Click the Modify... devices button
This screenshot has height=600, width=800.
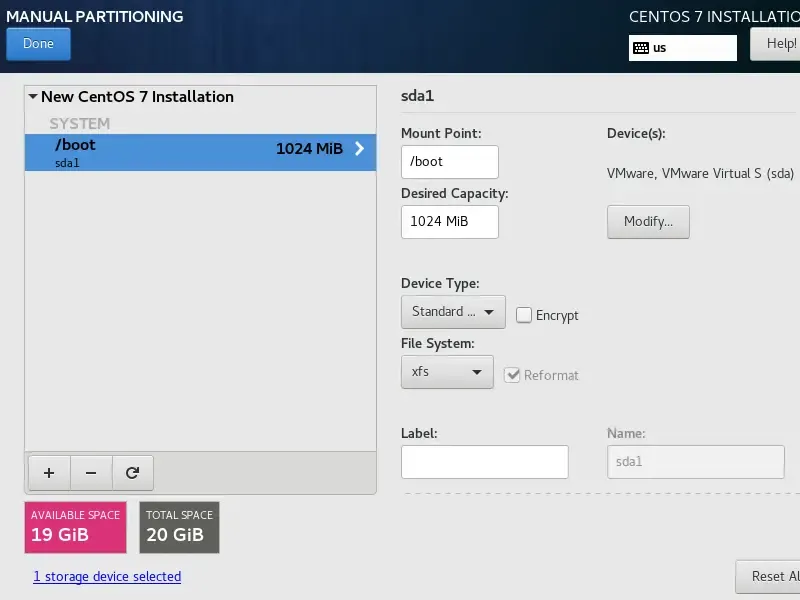(x=648, y=222)
